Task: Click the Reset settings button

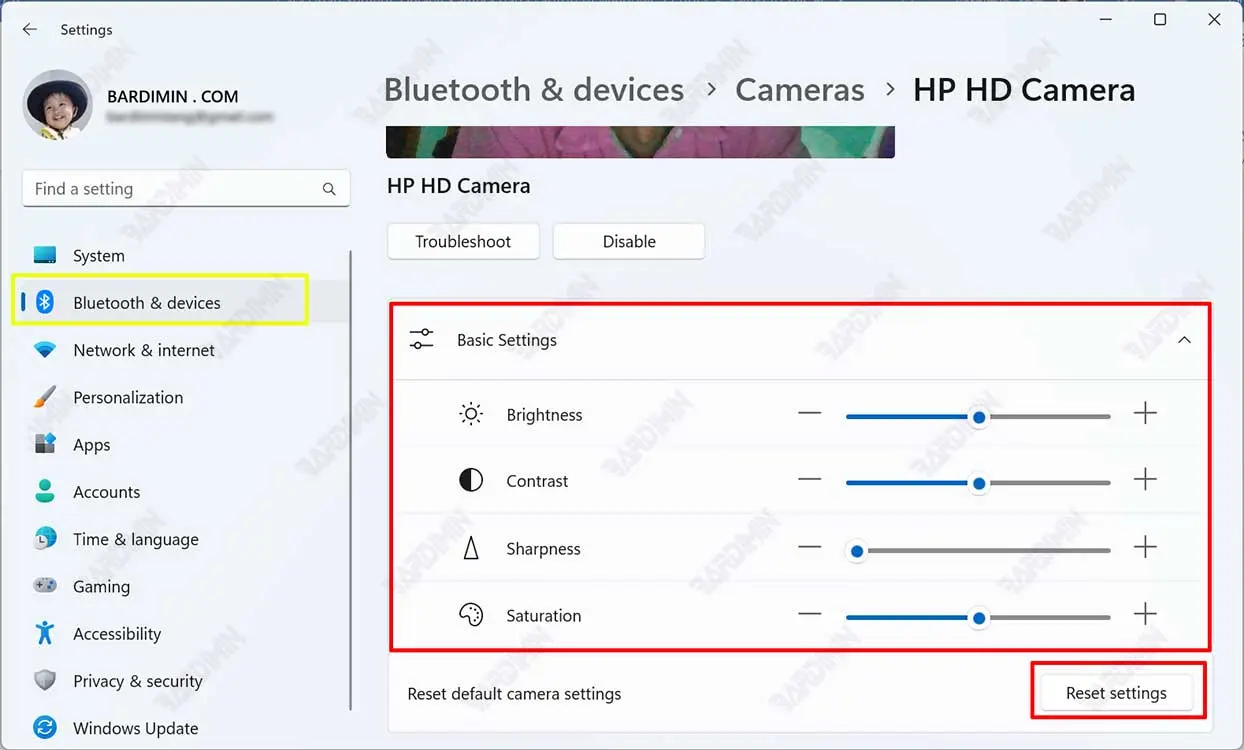Action: pos(1116,693)
